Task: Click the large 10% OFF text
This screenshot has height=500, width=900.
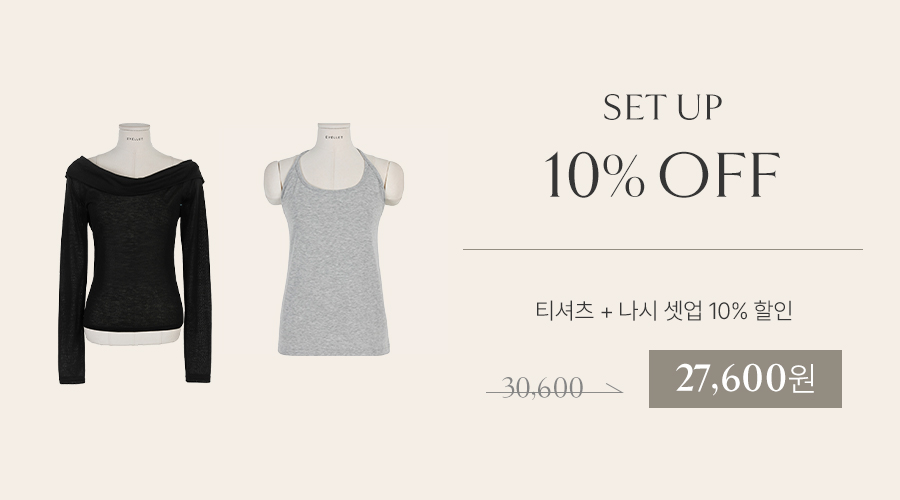Action: [x=662, y=175]
